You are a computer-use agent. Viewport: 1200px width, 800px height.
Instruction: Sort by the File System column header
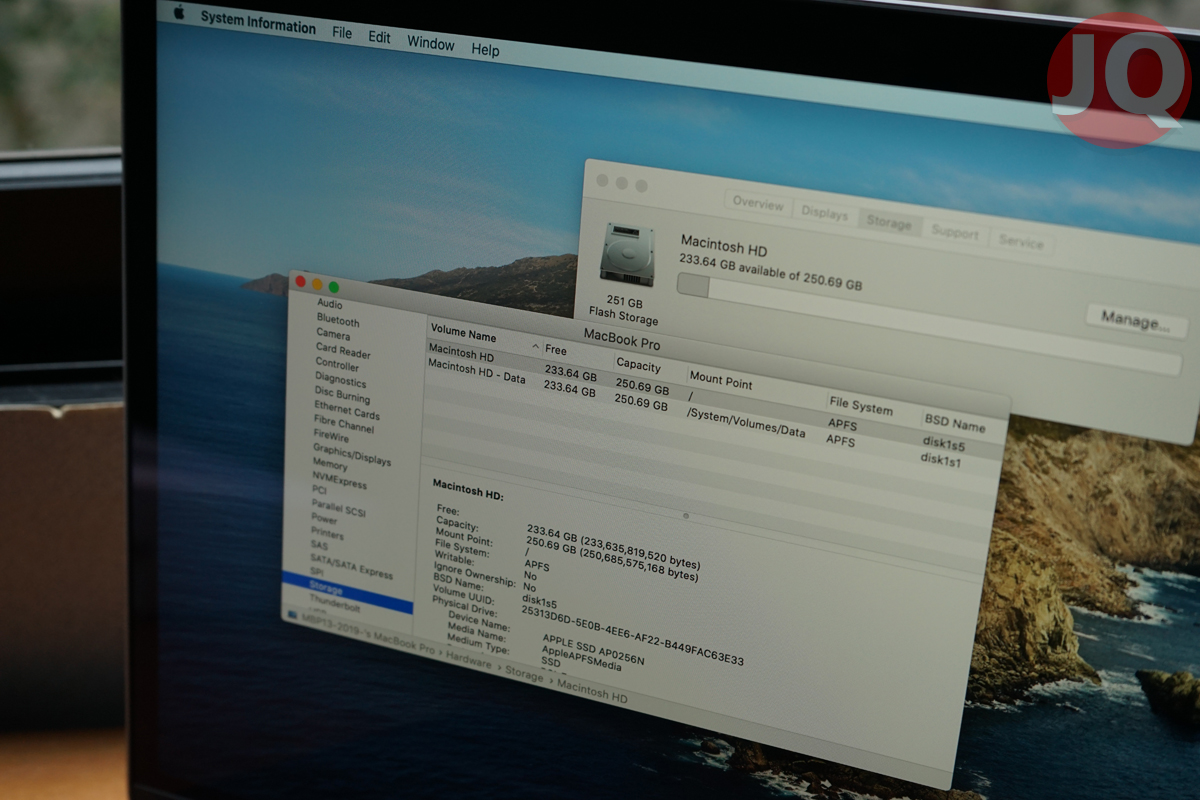[860, 407]
